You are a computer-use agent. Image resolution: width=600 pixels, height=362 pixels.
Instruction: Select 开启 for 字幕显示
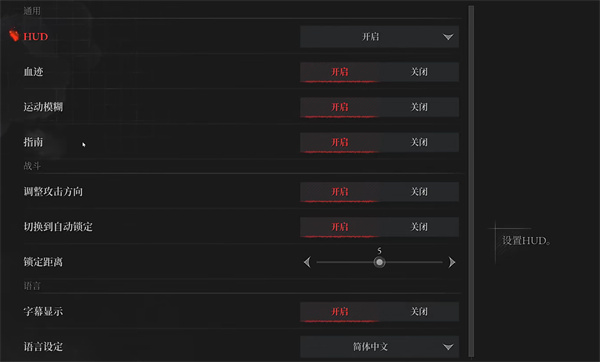click(x=340, y=311)
